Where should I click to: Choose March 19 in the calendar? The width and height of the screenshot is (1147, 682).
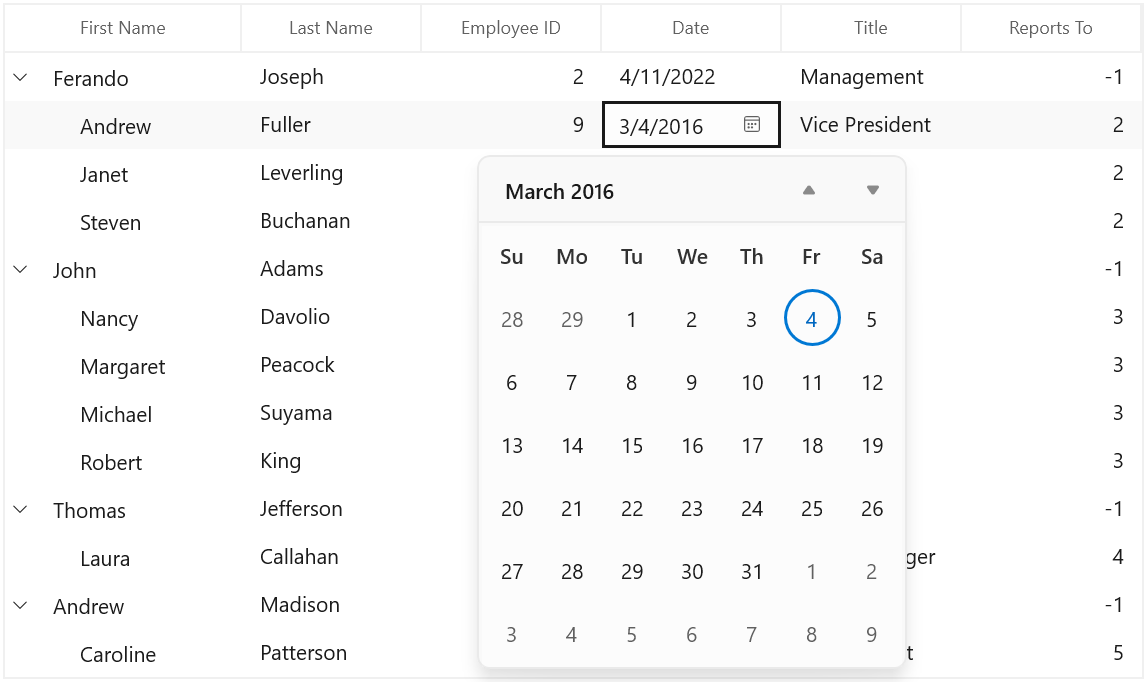click(872, 446)
